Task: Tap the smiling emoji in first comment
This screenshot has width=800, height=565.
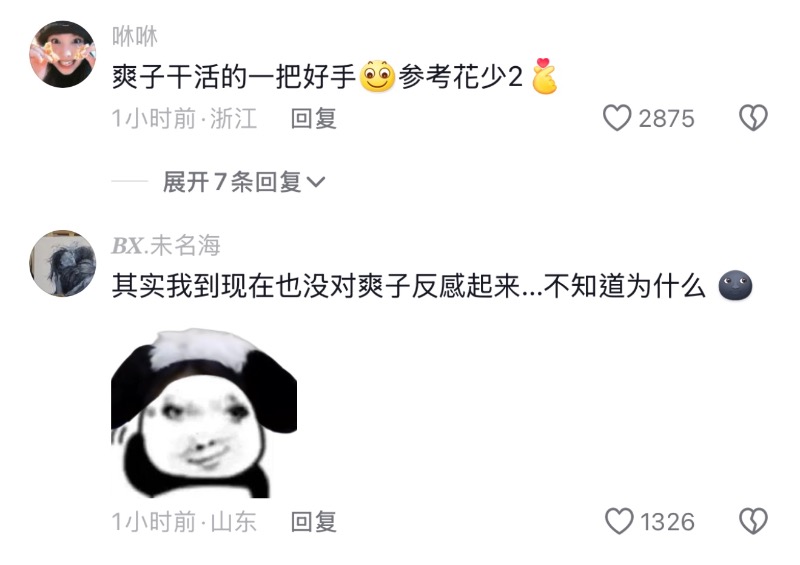Action: tap(378, 77)
